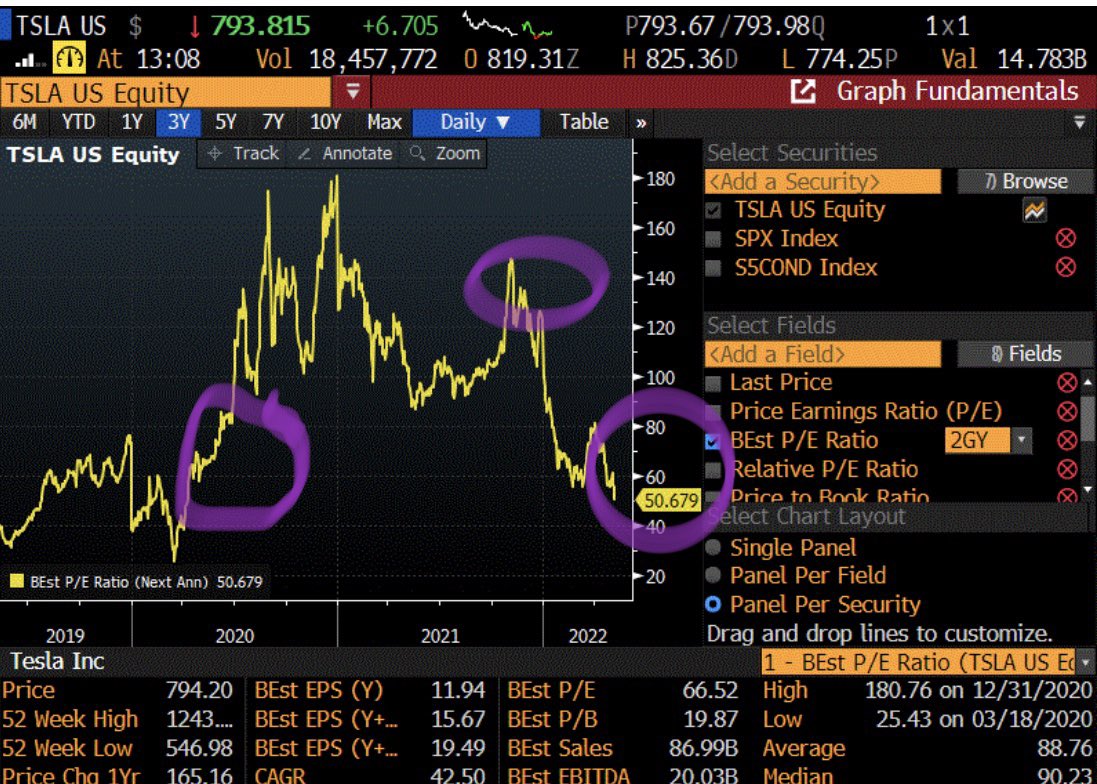Screen dimensions: 1097x784
Task: Remove Last Price field
Action: coord(1067,383)
